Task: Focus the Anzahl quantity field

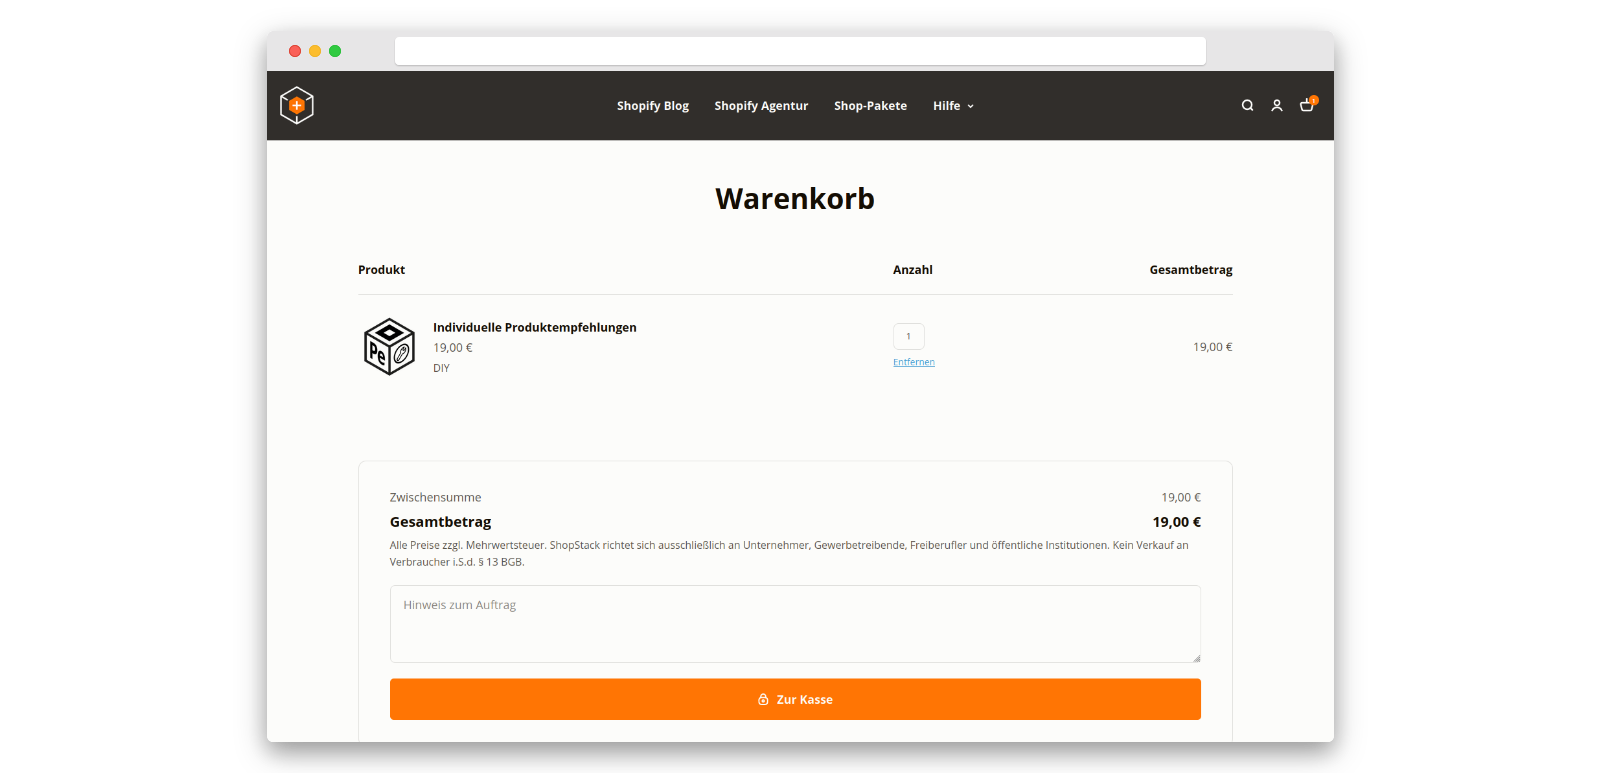Action: point(908,336)
